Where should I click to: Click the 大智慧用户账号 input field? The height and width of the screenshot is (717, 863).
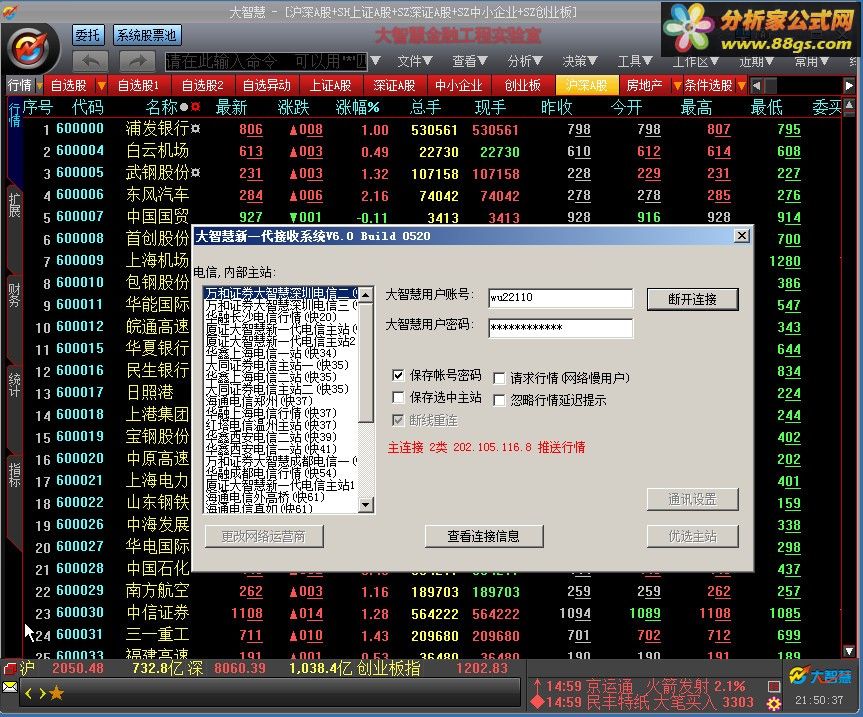tap(560, 298)
